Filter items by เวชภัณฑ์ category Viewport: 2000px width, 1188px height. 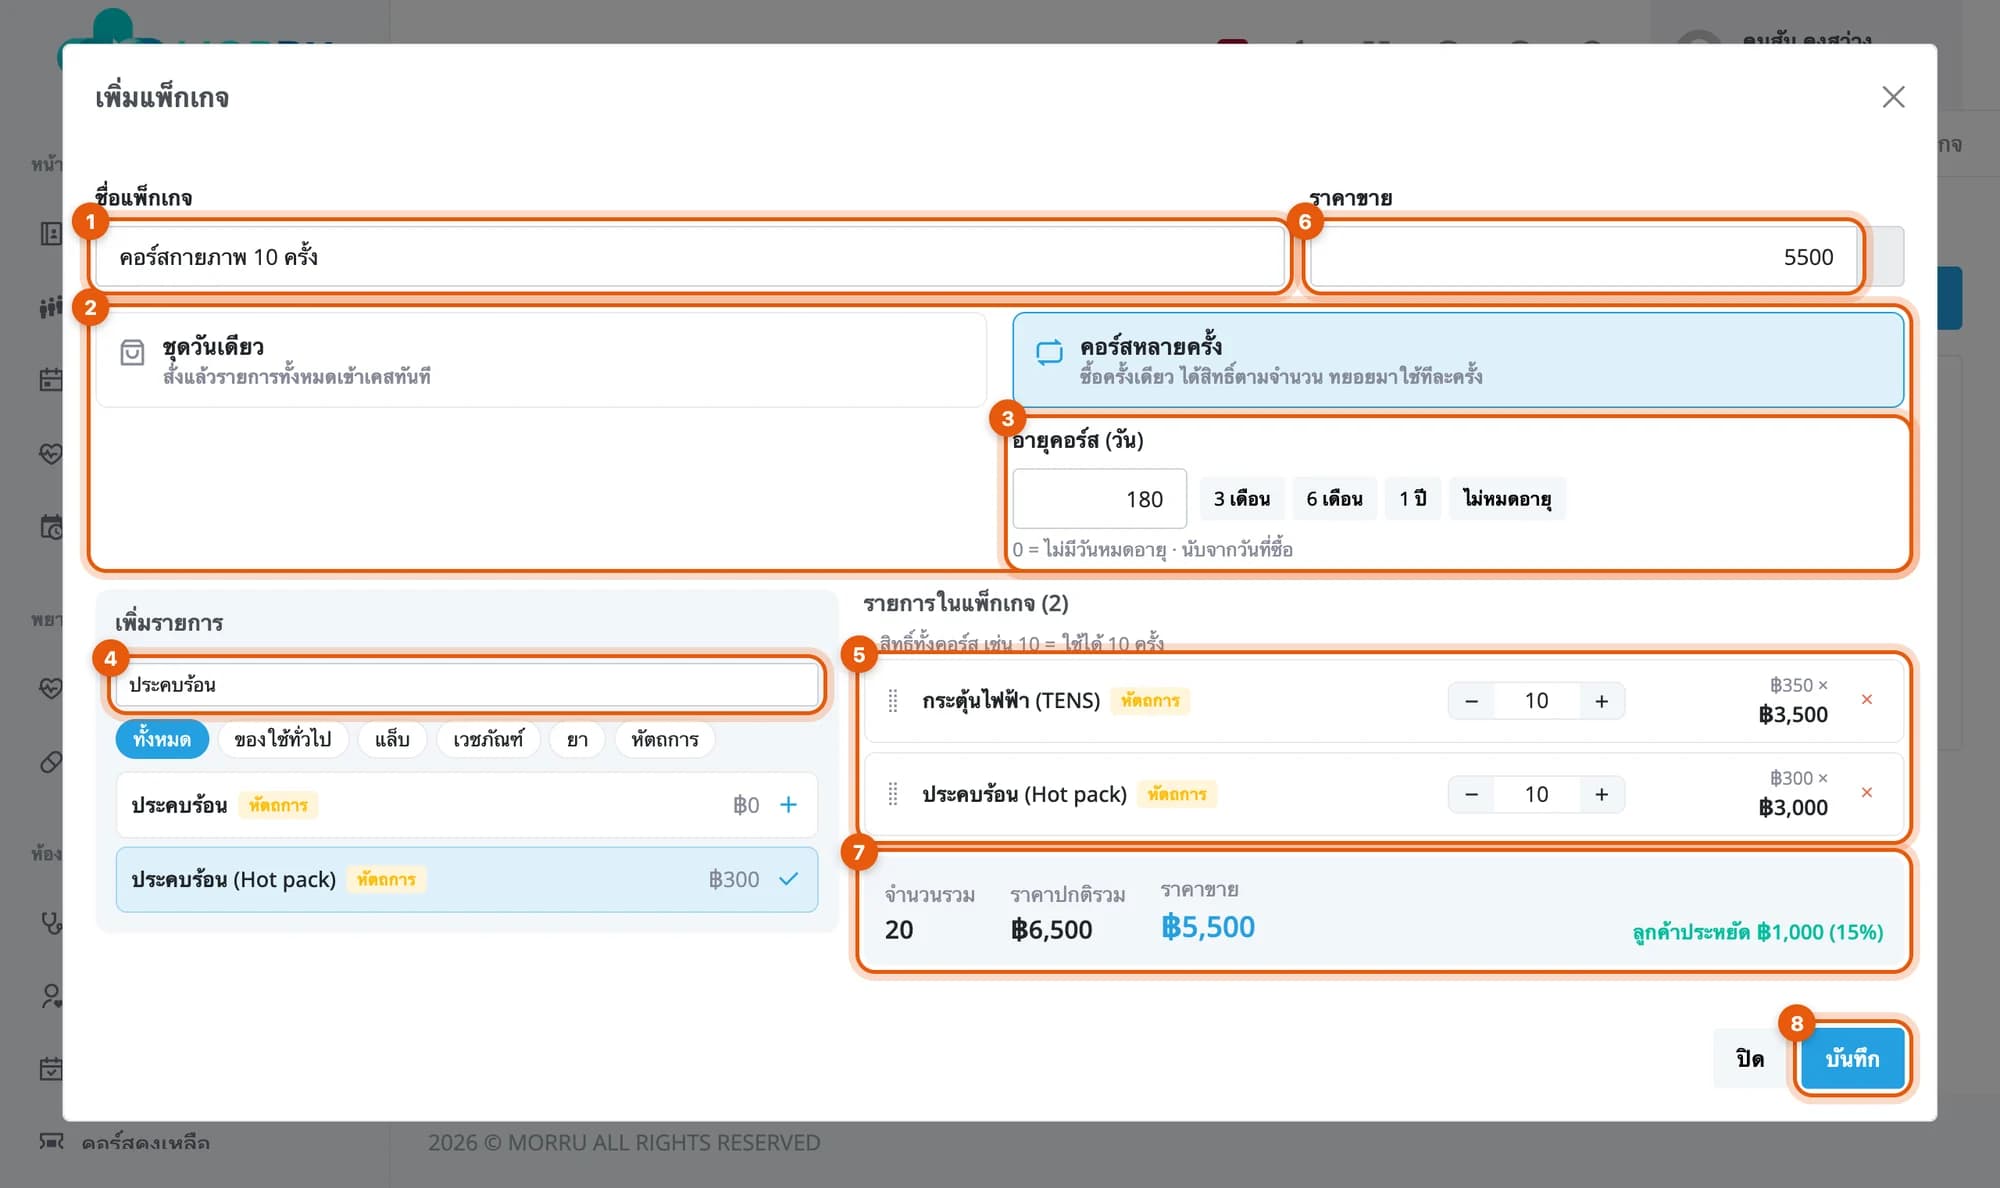488,740
